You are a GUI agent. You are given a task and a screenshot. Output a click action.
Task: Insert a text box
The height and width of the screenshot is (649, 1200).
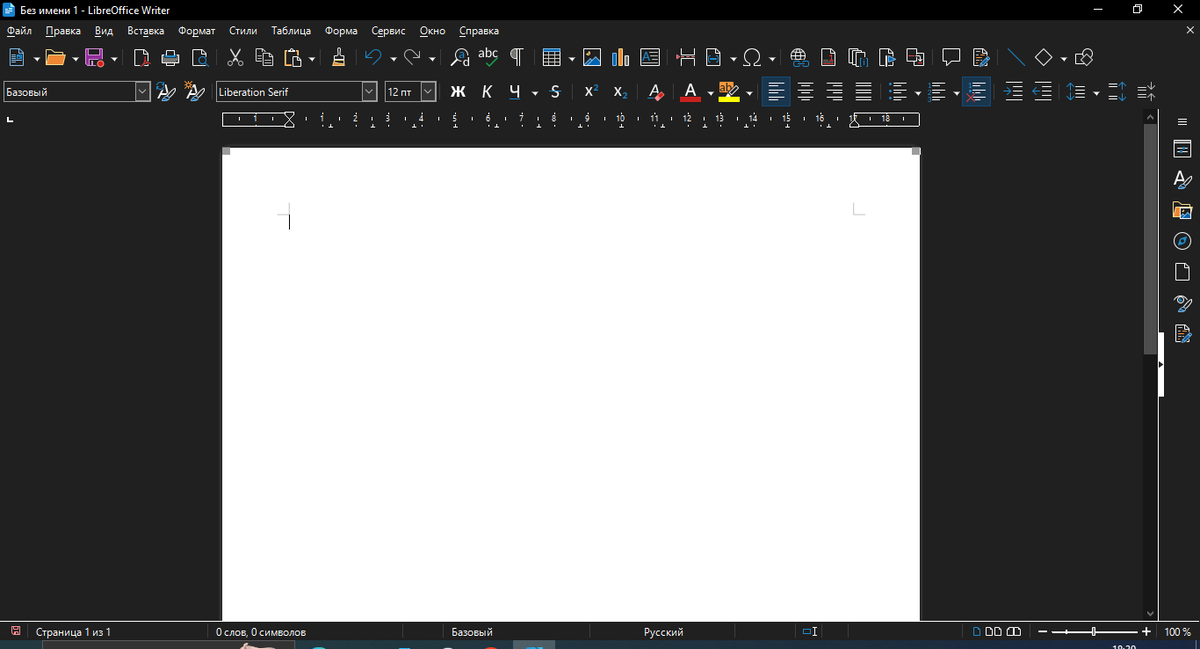[650, 58]
